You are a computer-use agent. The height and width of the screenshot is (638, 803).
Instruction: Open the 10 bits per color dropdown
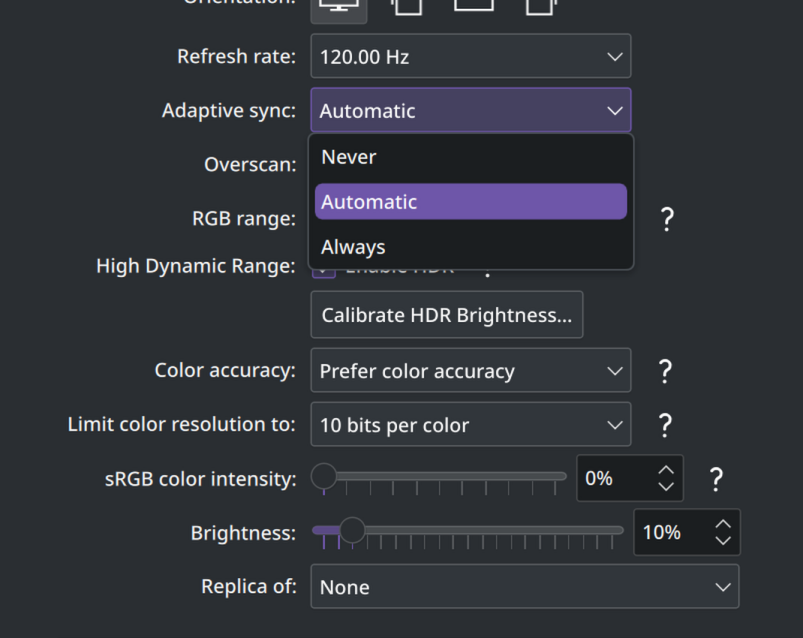point(470,425)
